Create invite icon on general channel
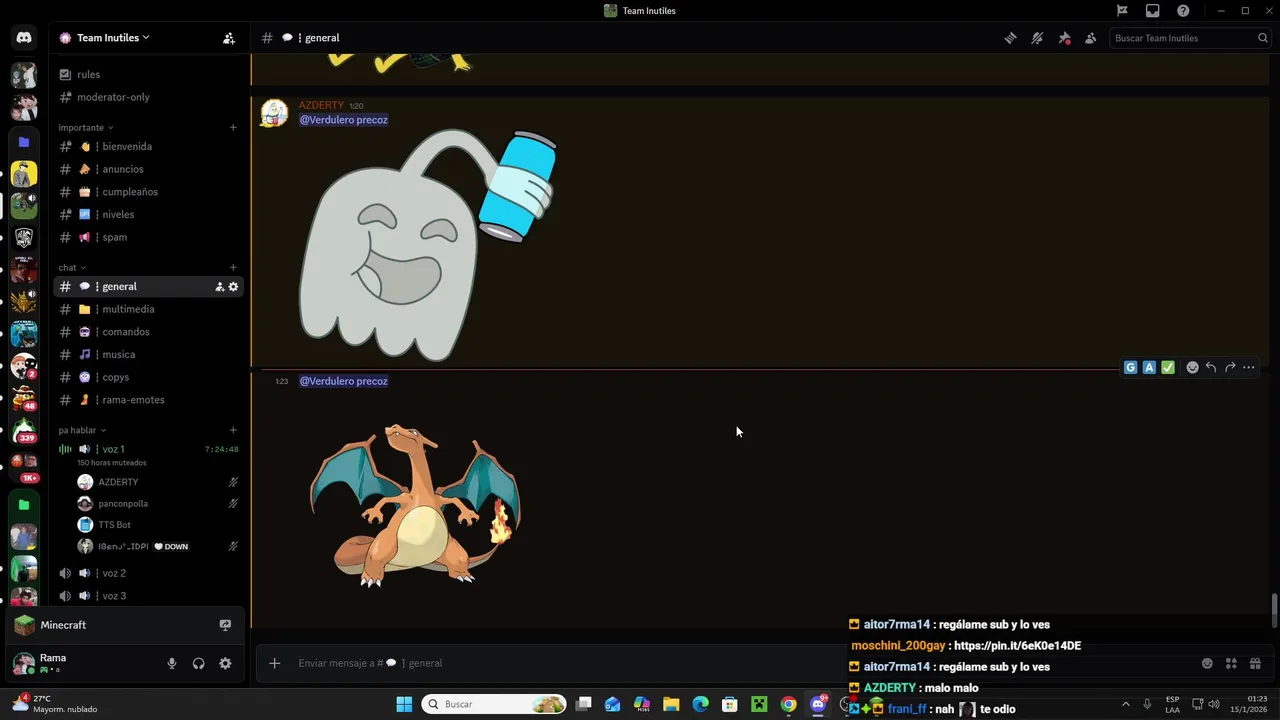Image resolution: width=1280 pixels, height=720 pixels. [x=219, y=287]
